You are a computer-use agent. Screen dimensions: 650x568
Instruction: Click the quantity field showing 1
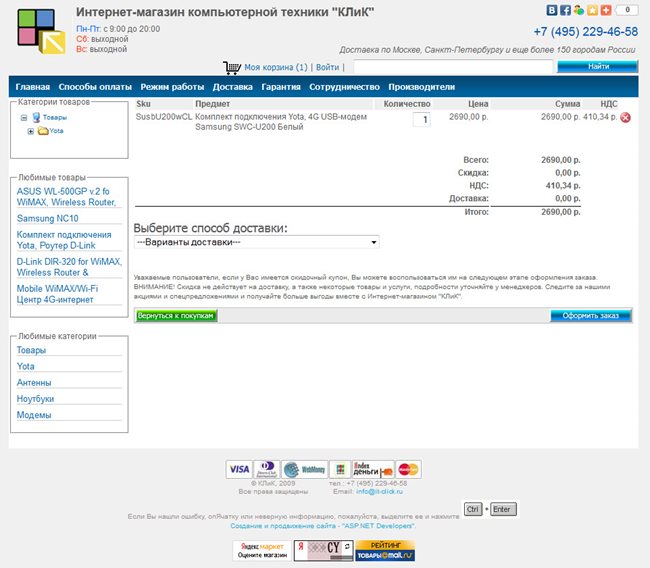click(x=422, y=120)
